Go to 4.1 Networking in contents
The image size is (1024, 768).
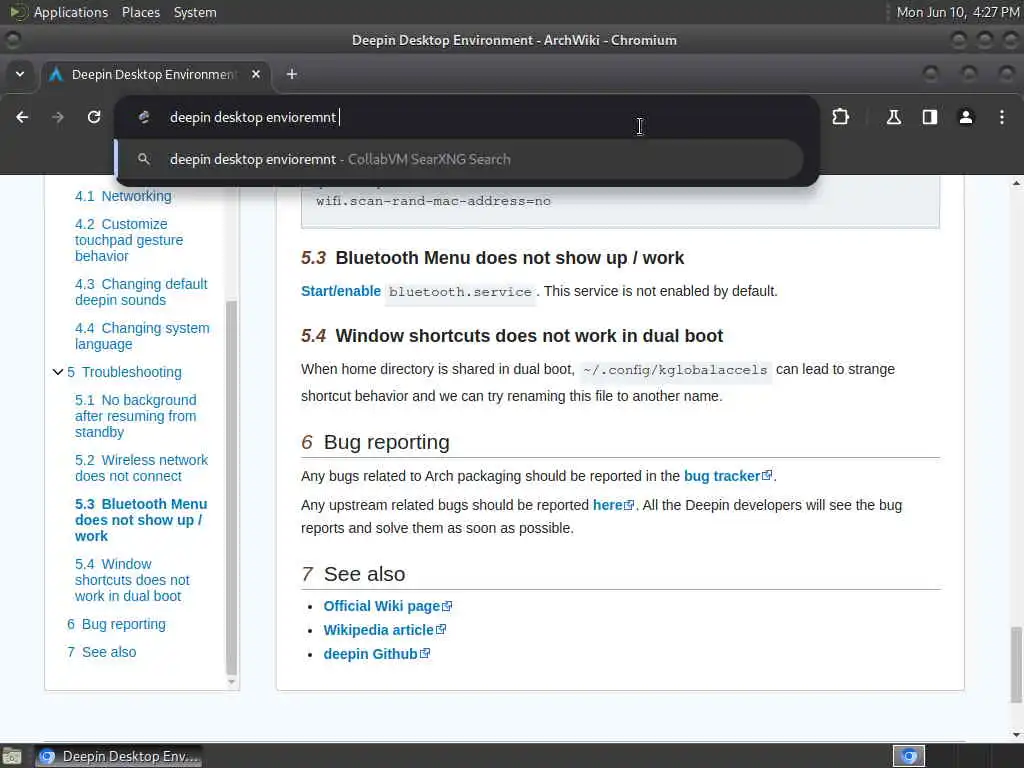[123, 196]
